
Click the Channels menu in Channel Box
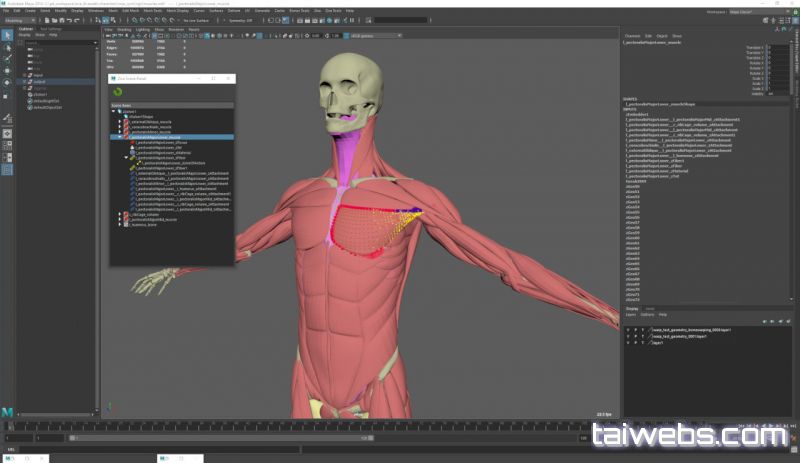[634, 36]
